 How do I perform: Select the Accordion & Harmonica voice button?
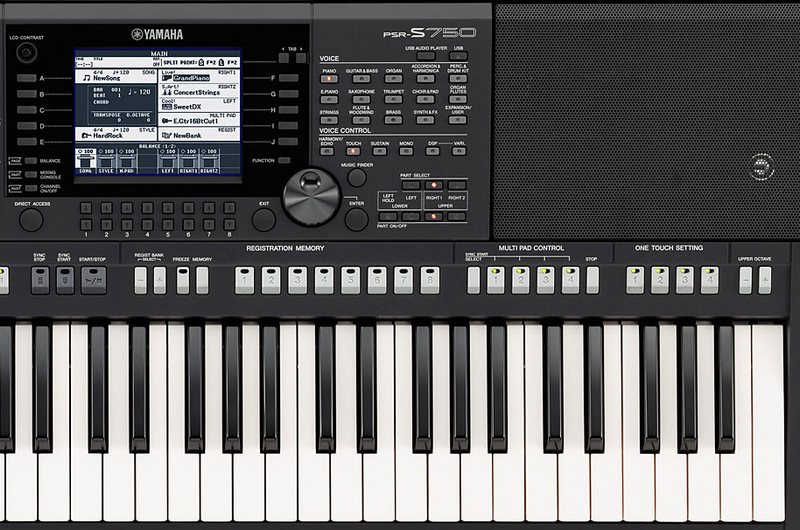(x=426, y=79)
